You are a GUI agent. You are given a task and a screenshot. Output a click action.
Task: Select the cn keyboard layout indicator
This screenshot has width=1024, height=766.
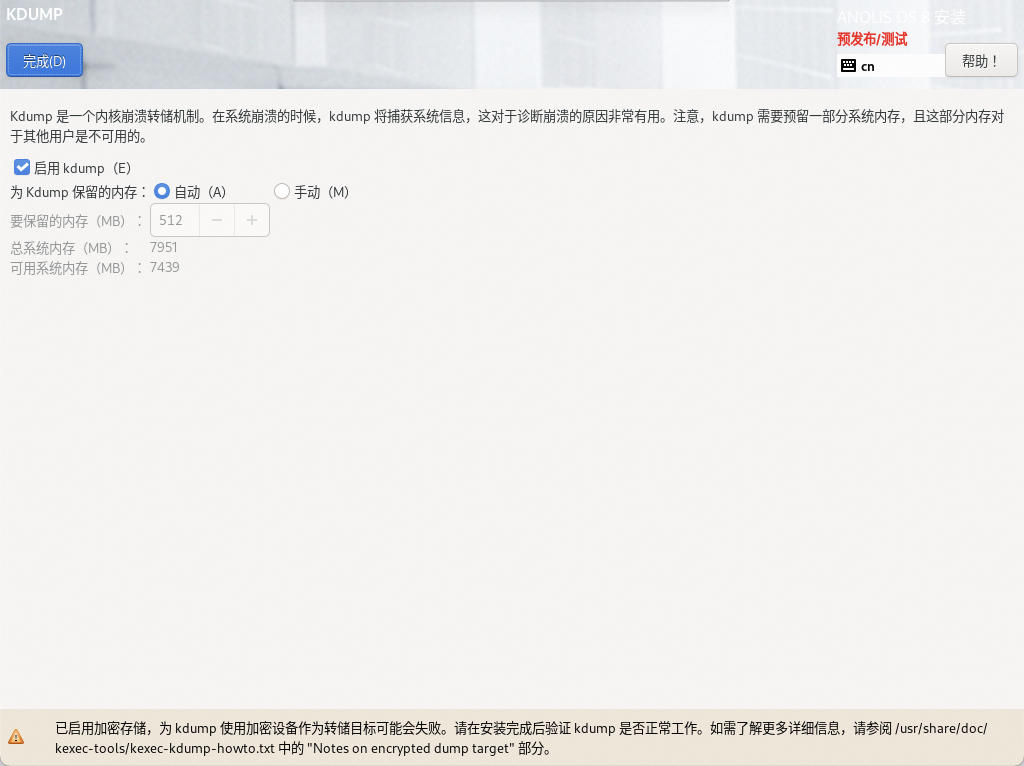pos(868,66)
